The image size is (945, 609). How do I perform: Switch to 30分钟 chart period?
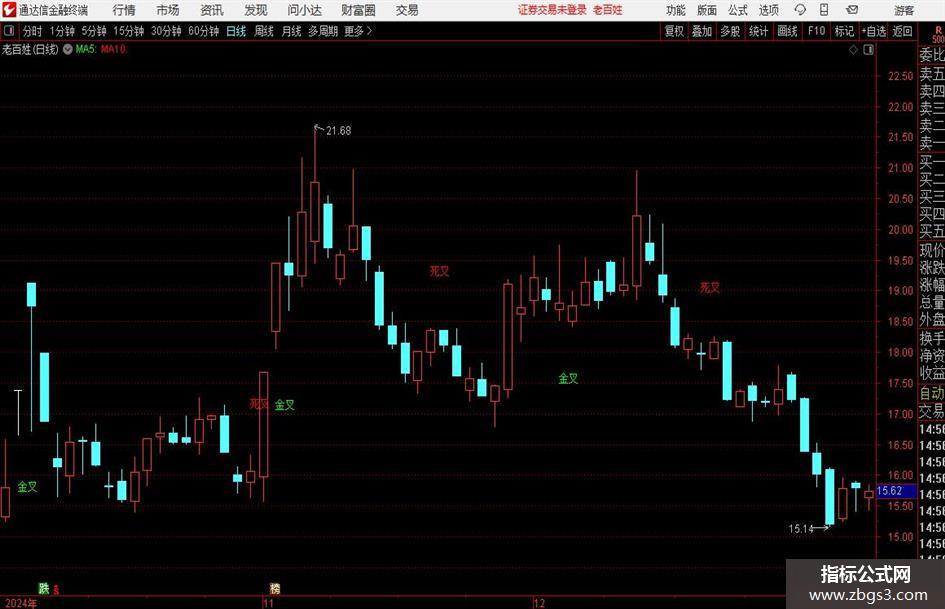click(166, 31)
